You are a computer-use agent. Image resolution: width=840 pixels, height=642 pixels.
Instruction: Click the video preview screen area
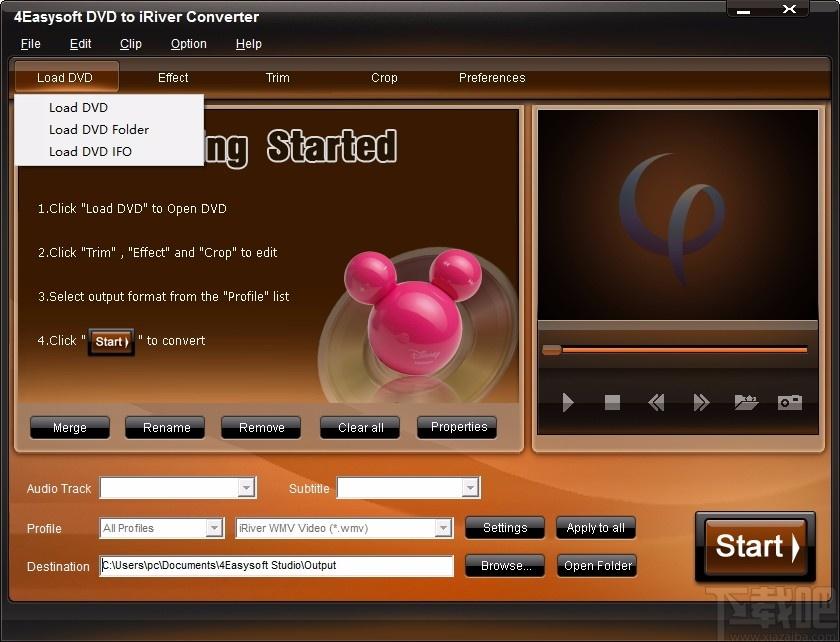[678, 215]
